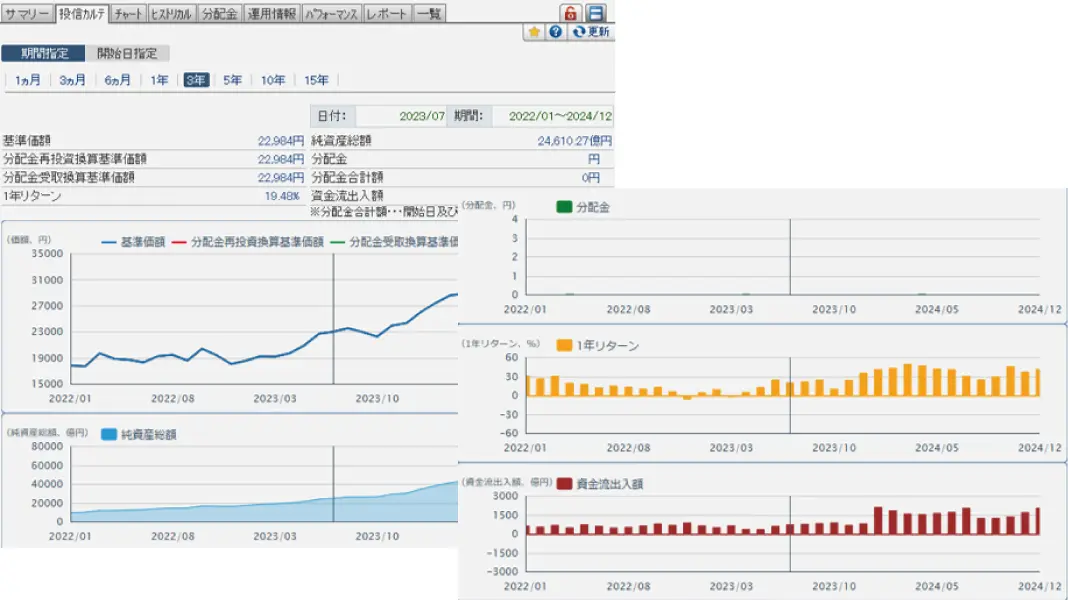
Task: Open the 分配金 tab
Action: pyautogui.click(x=219, y=14)
